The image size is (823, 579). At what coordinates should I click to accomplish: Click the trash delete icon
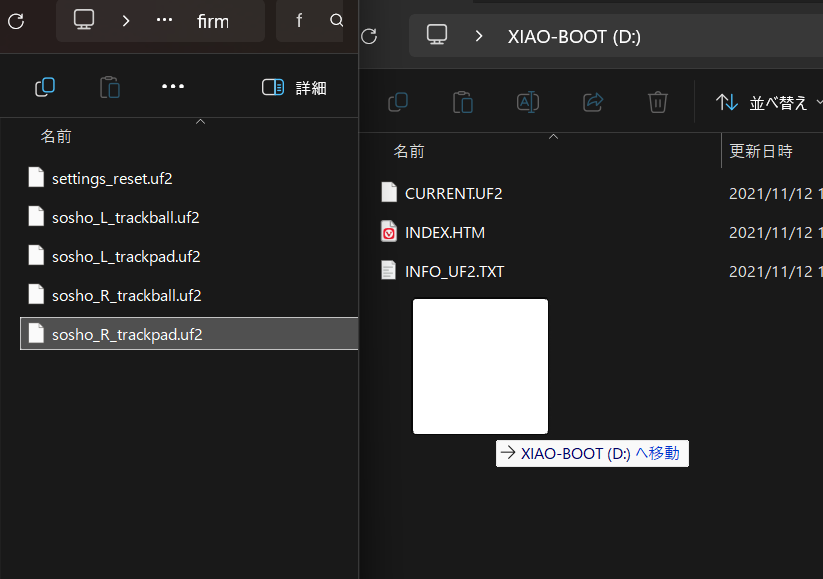tap(658, 101)
